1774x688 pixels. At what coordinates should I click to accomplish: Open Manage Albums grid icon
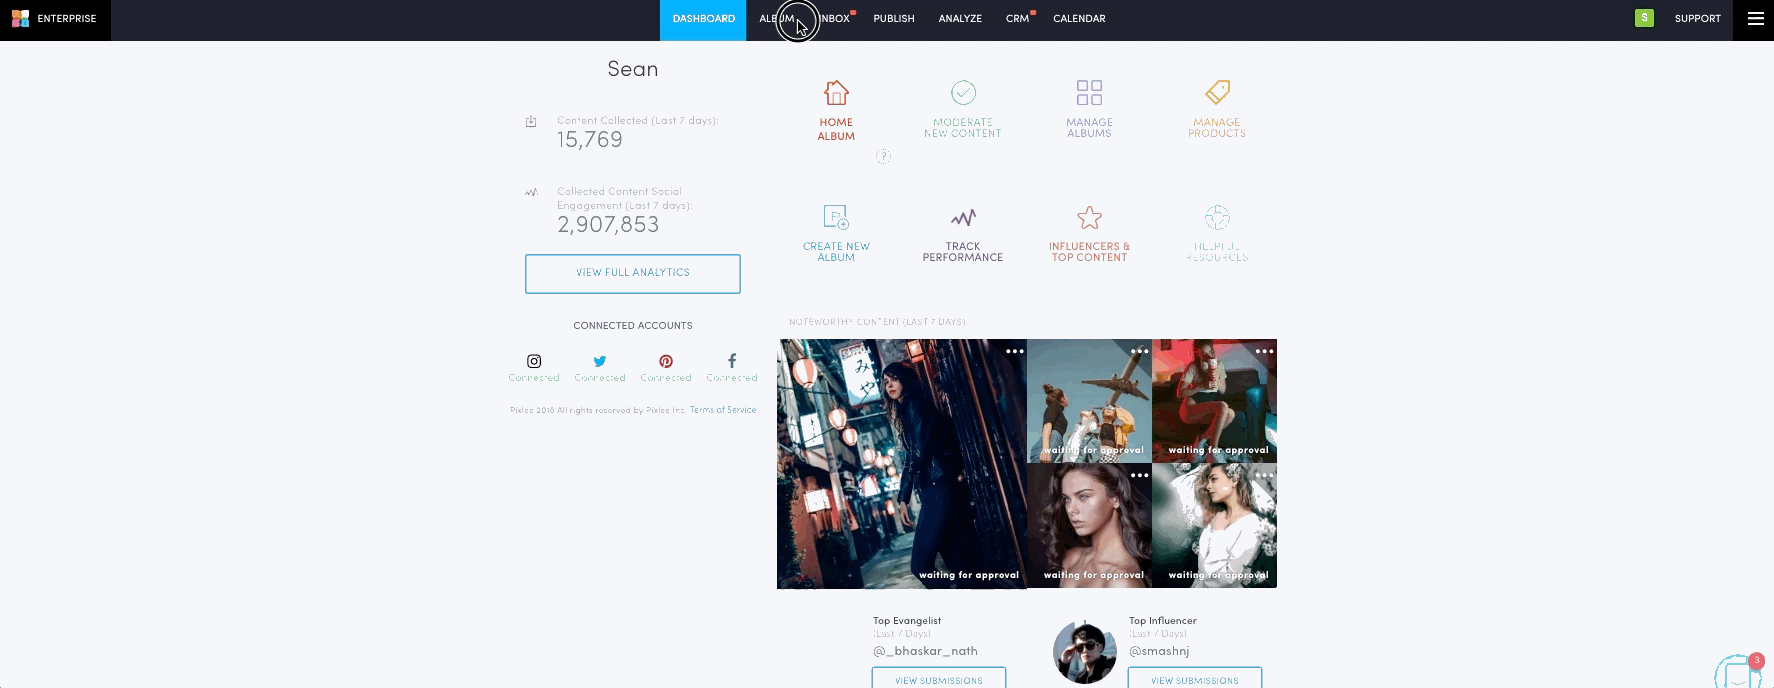[x=1089, y=93]
